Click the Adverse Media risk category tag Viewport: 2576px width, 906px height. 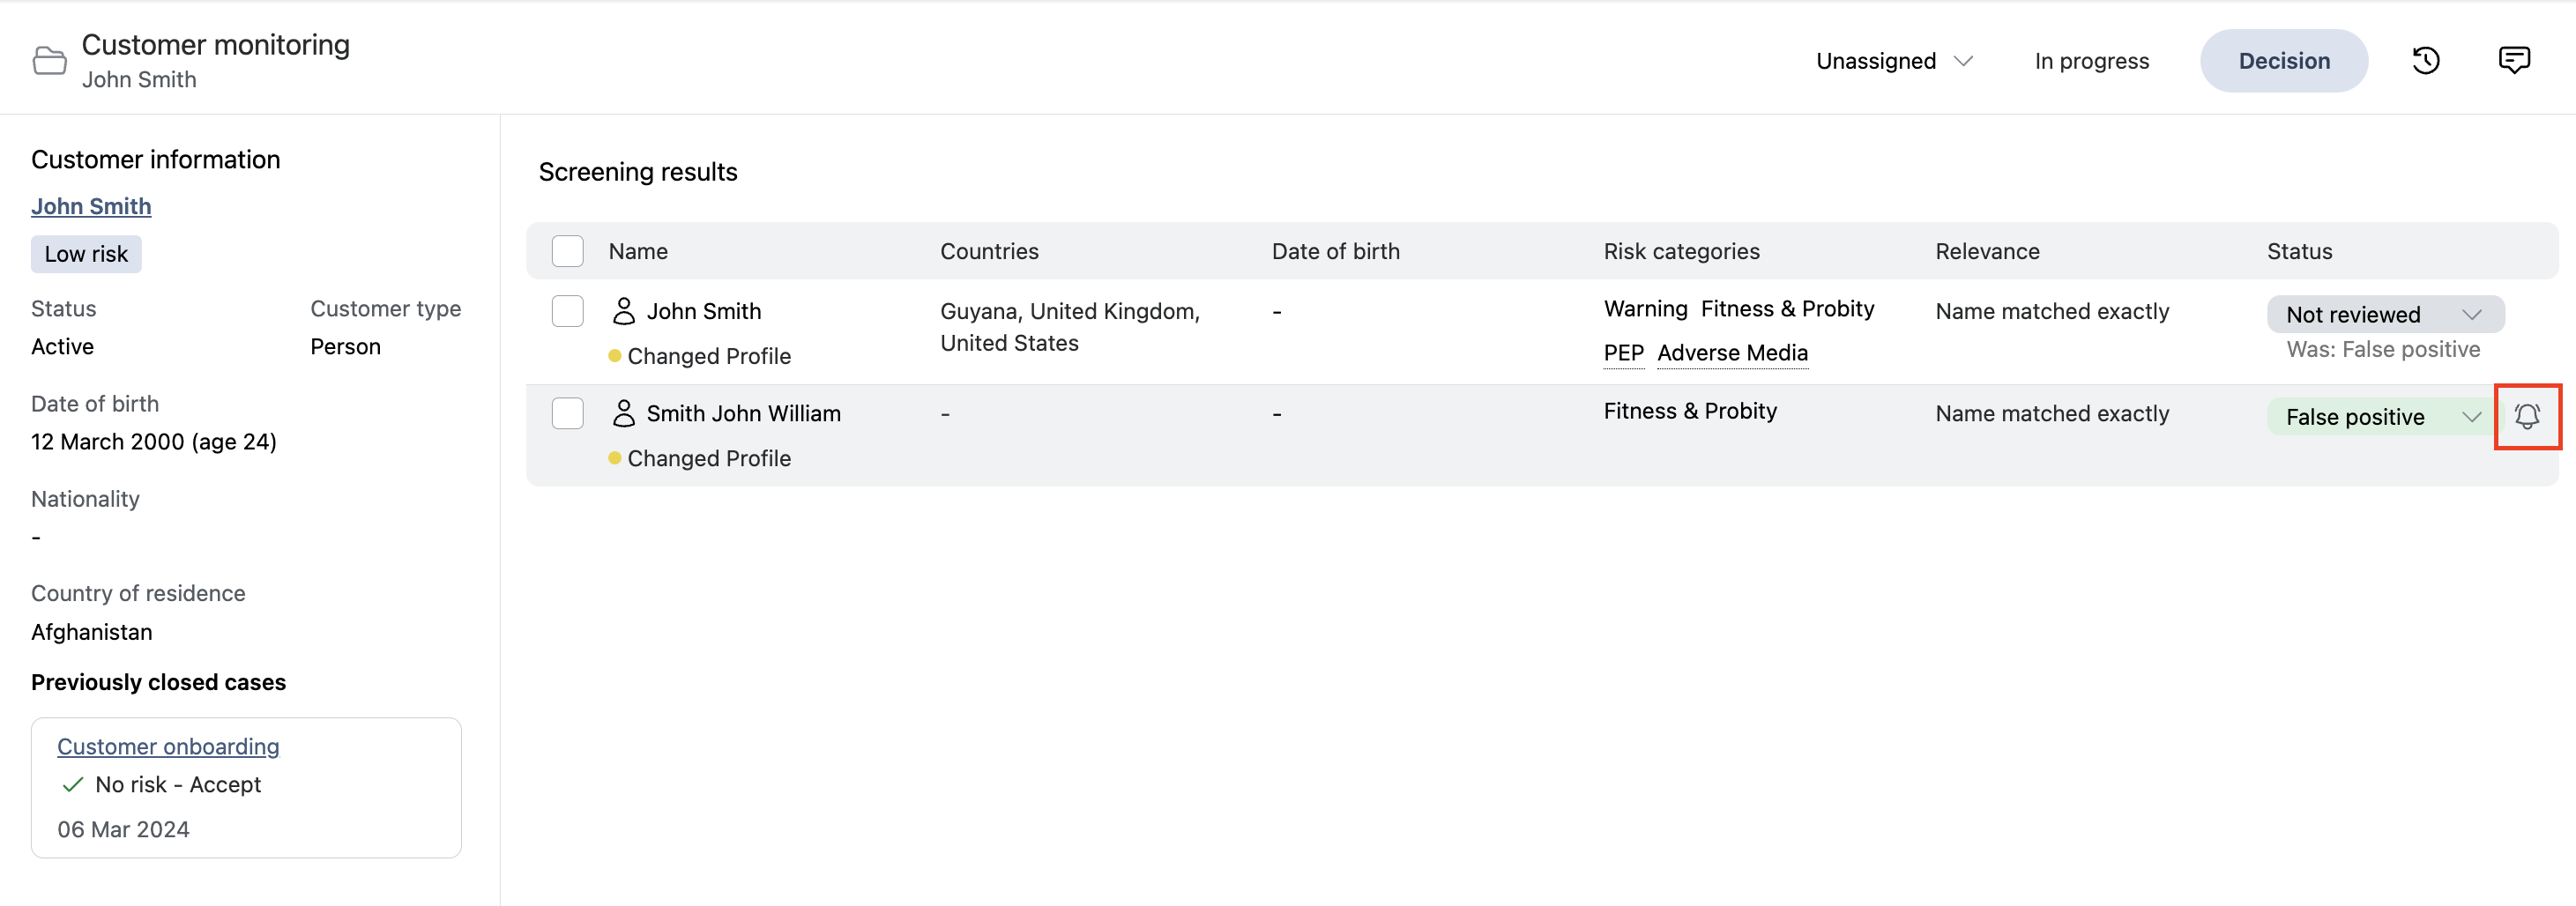pos(1731,353)
